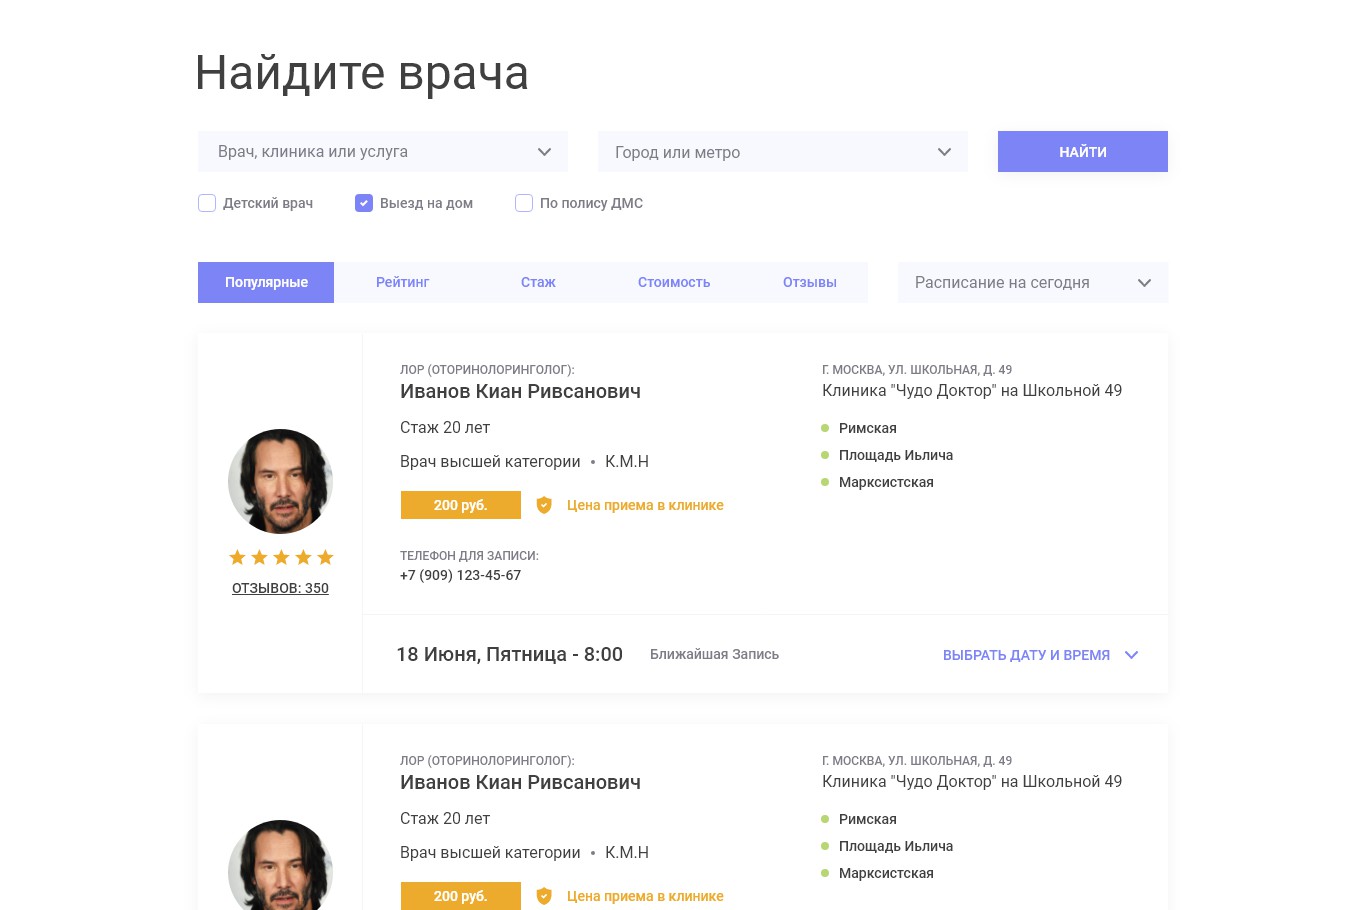The width and height of the screenshot is (1366, 910).
Task: Select Римская metro station in second card
Action: [867, 819]
